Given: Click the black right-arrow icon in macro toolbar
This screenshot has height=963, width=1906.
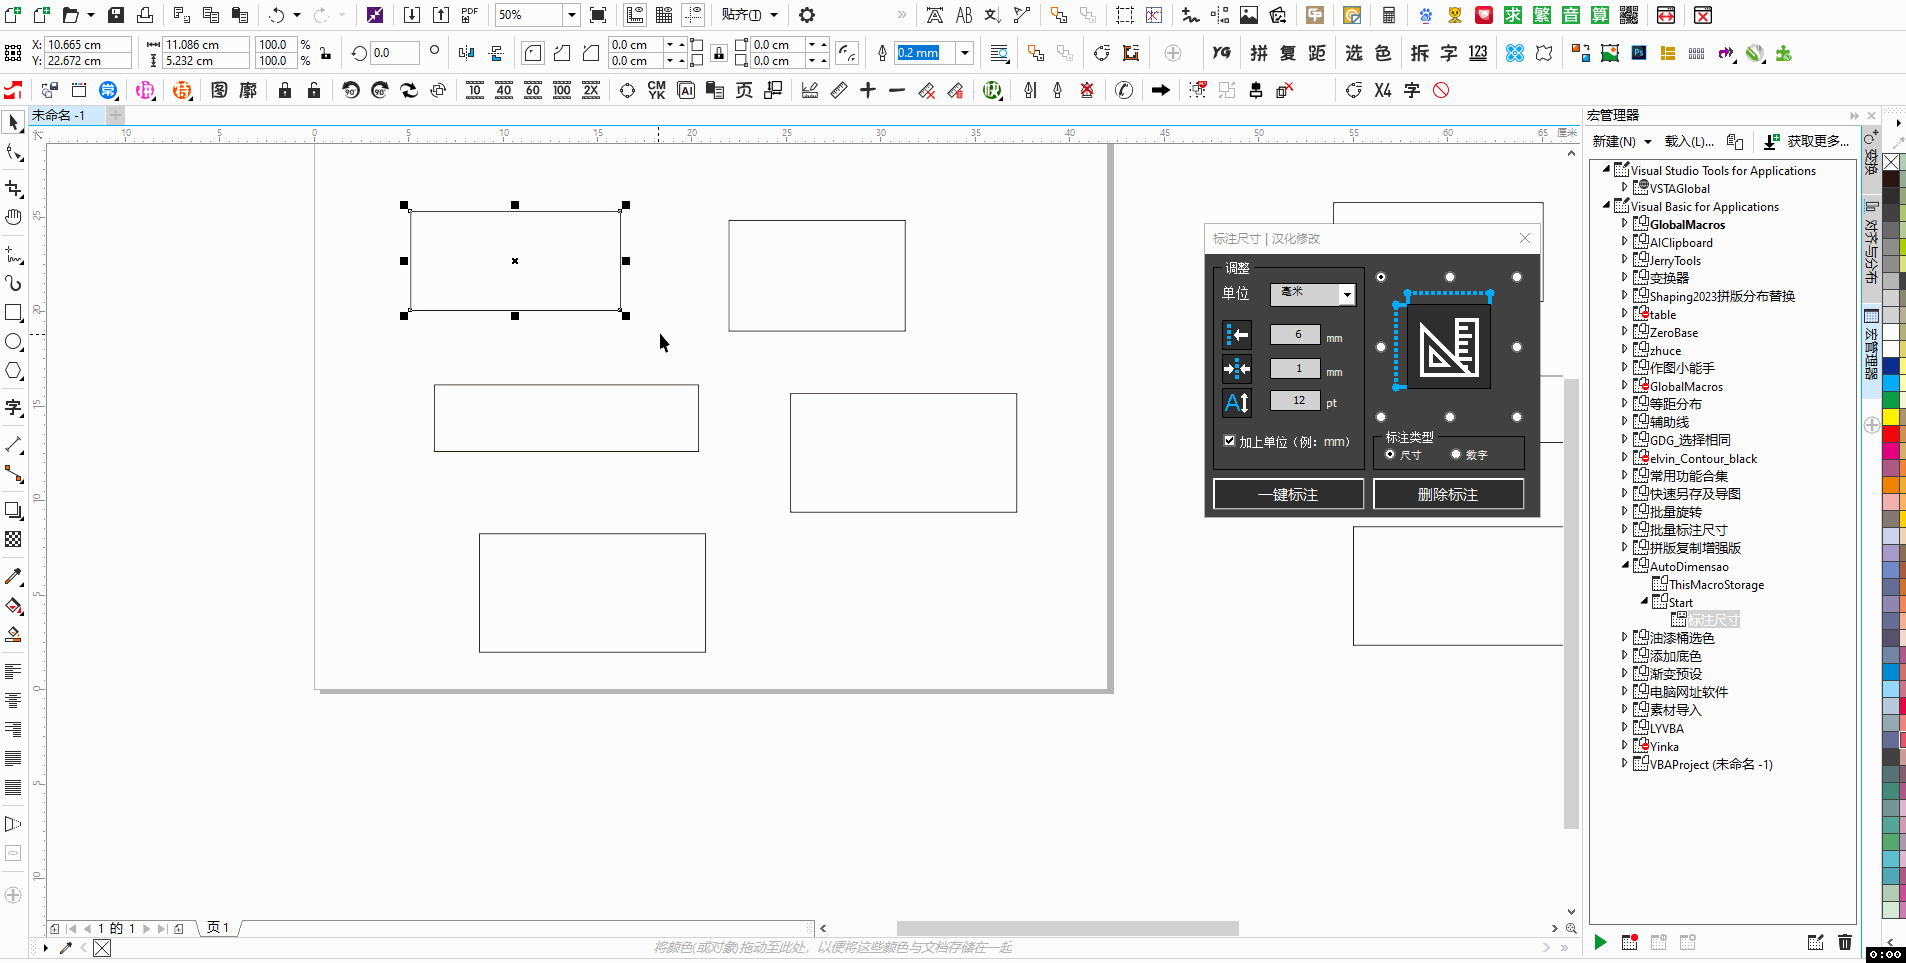Looking at the screenshot, I should click(x=1160, y=90).
